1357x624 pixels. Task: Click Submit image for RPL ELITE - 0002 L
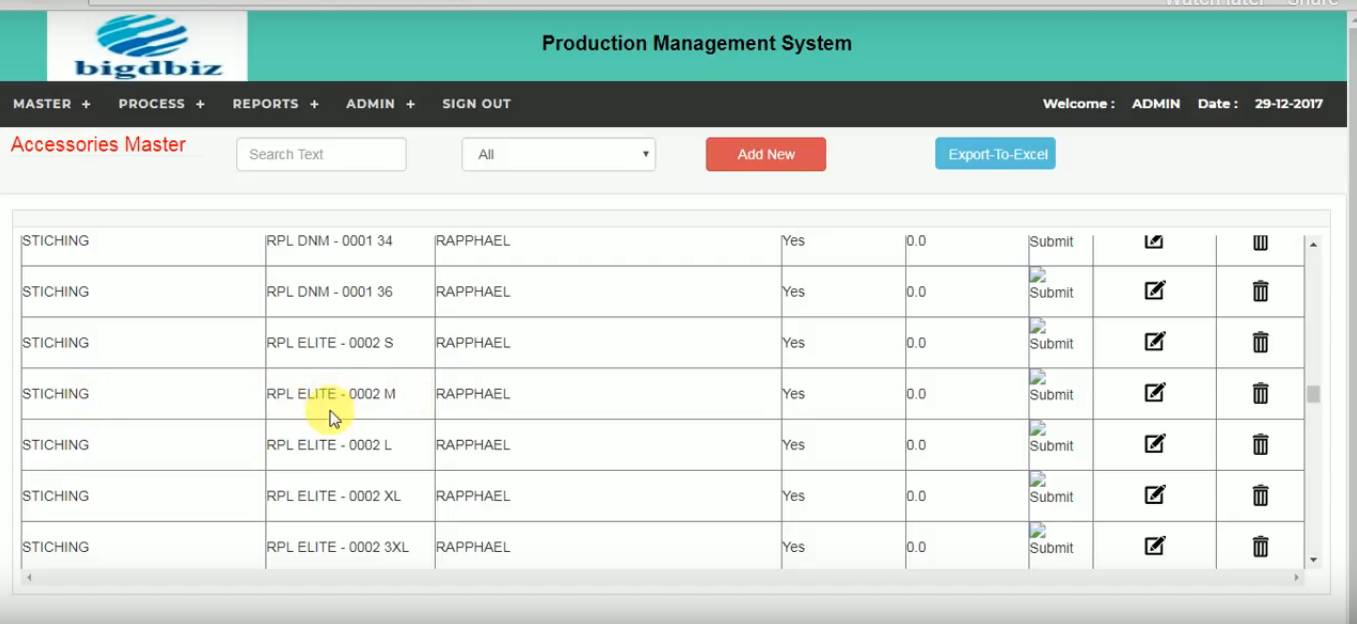pyautogui.click(x=1051, y=438)
